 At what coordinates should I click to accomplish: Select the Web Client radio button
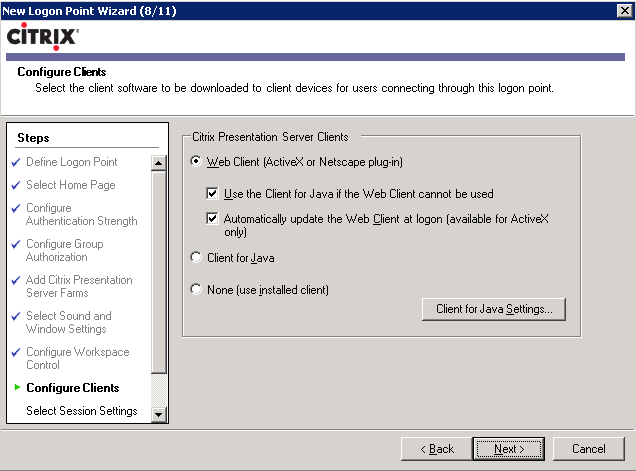pos(196,161)
